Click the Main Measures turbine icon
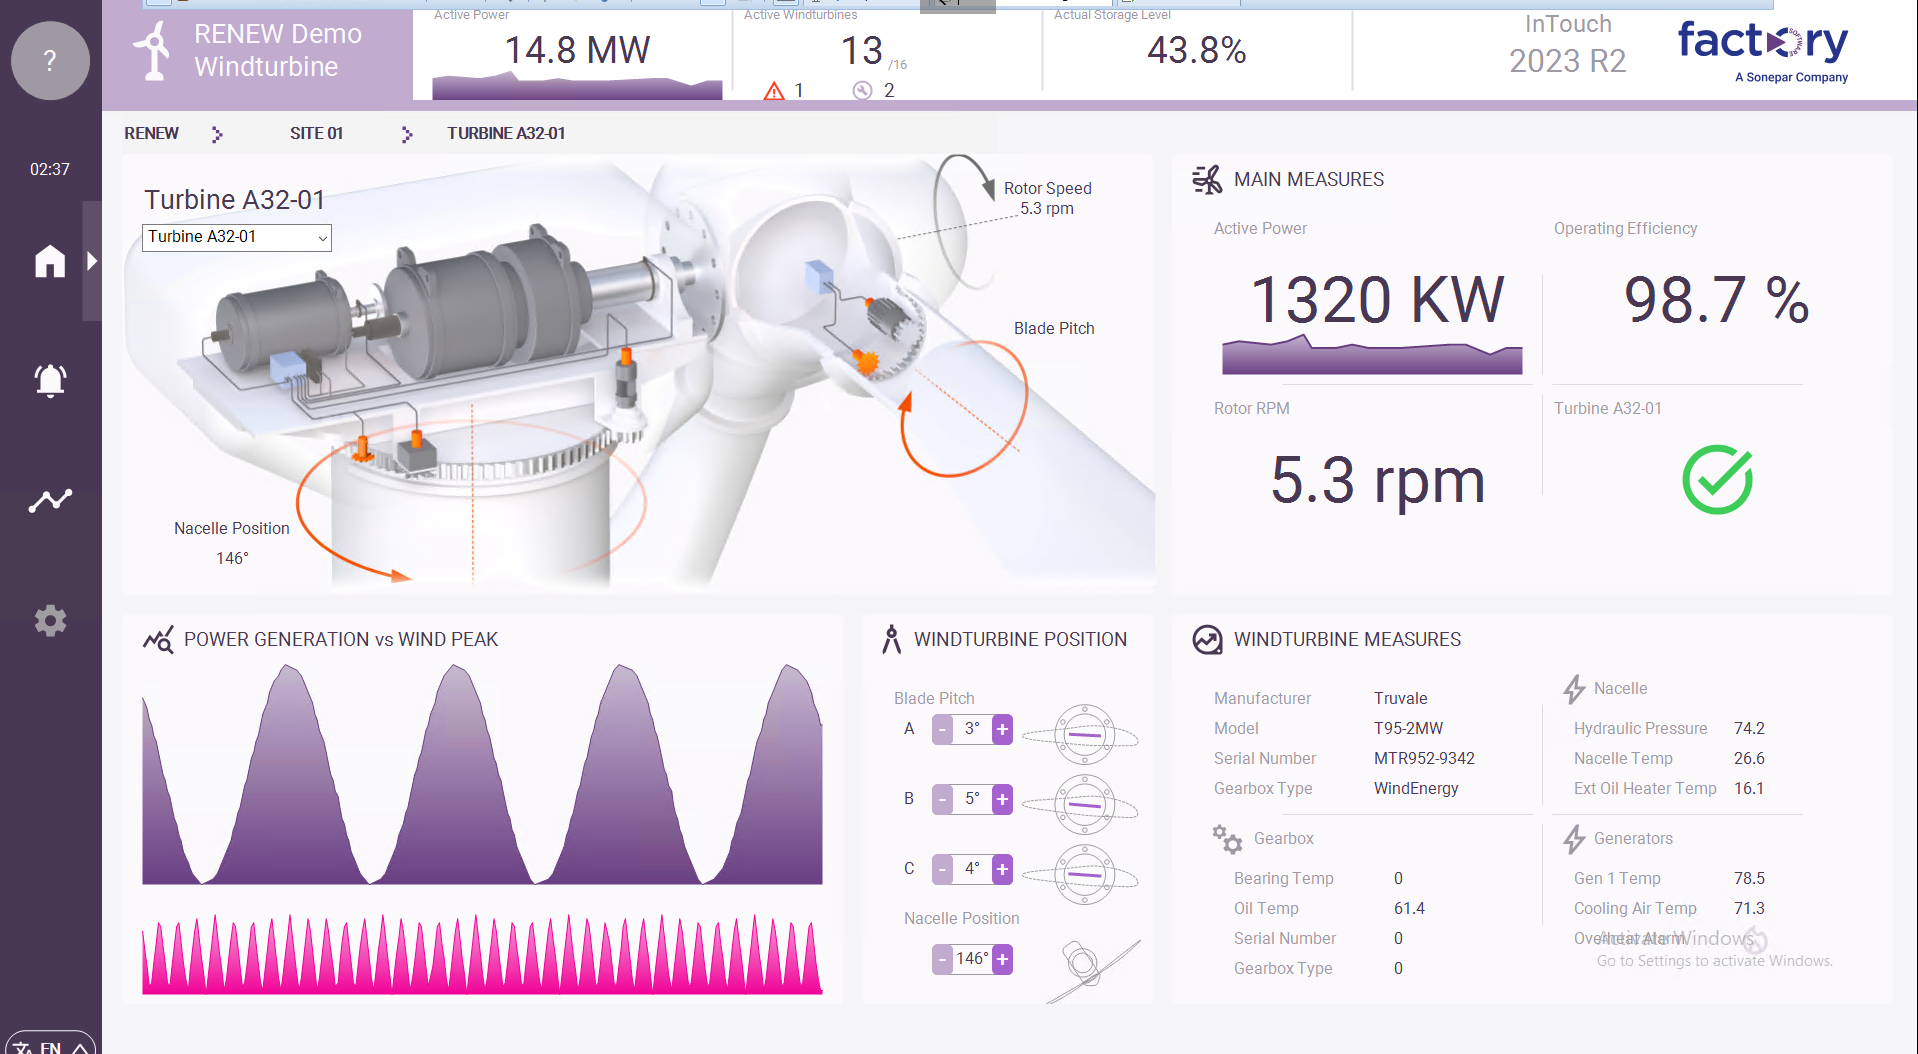The height and width of the screenshot is (1054, 1918). (x=1207, y=180)
